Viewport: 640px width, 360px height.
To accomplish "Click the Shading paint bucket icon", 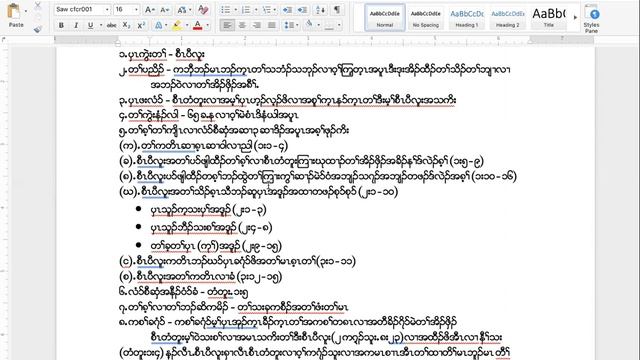I will (x=309, y=25).
